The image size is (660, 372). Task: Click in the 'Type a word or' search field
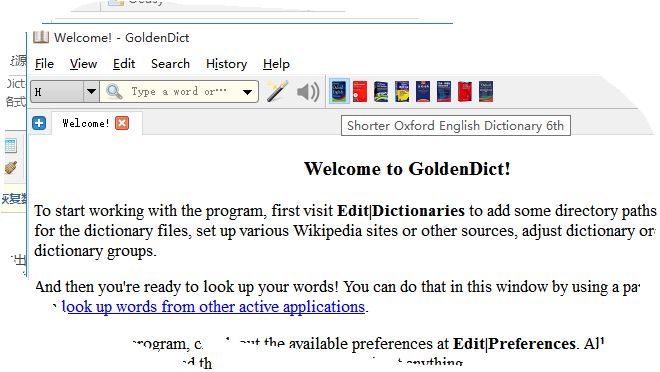pos(178,92)
